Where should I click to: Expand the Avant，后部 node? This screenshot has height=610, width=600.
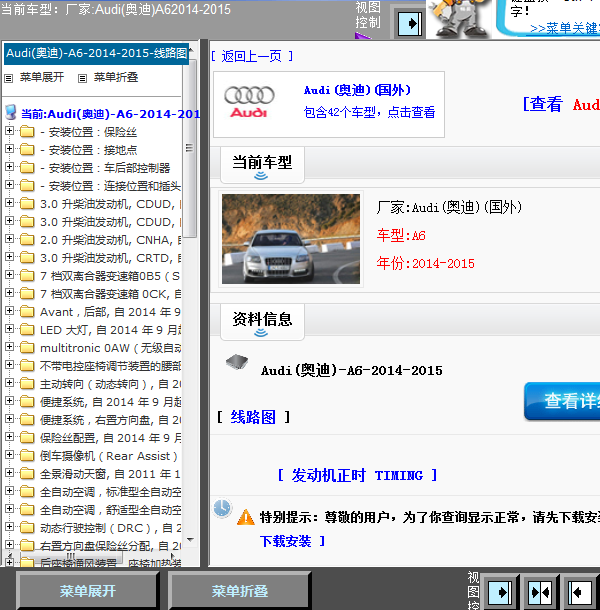click(x=9, y=310)
